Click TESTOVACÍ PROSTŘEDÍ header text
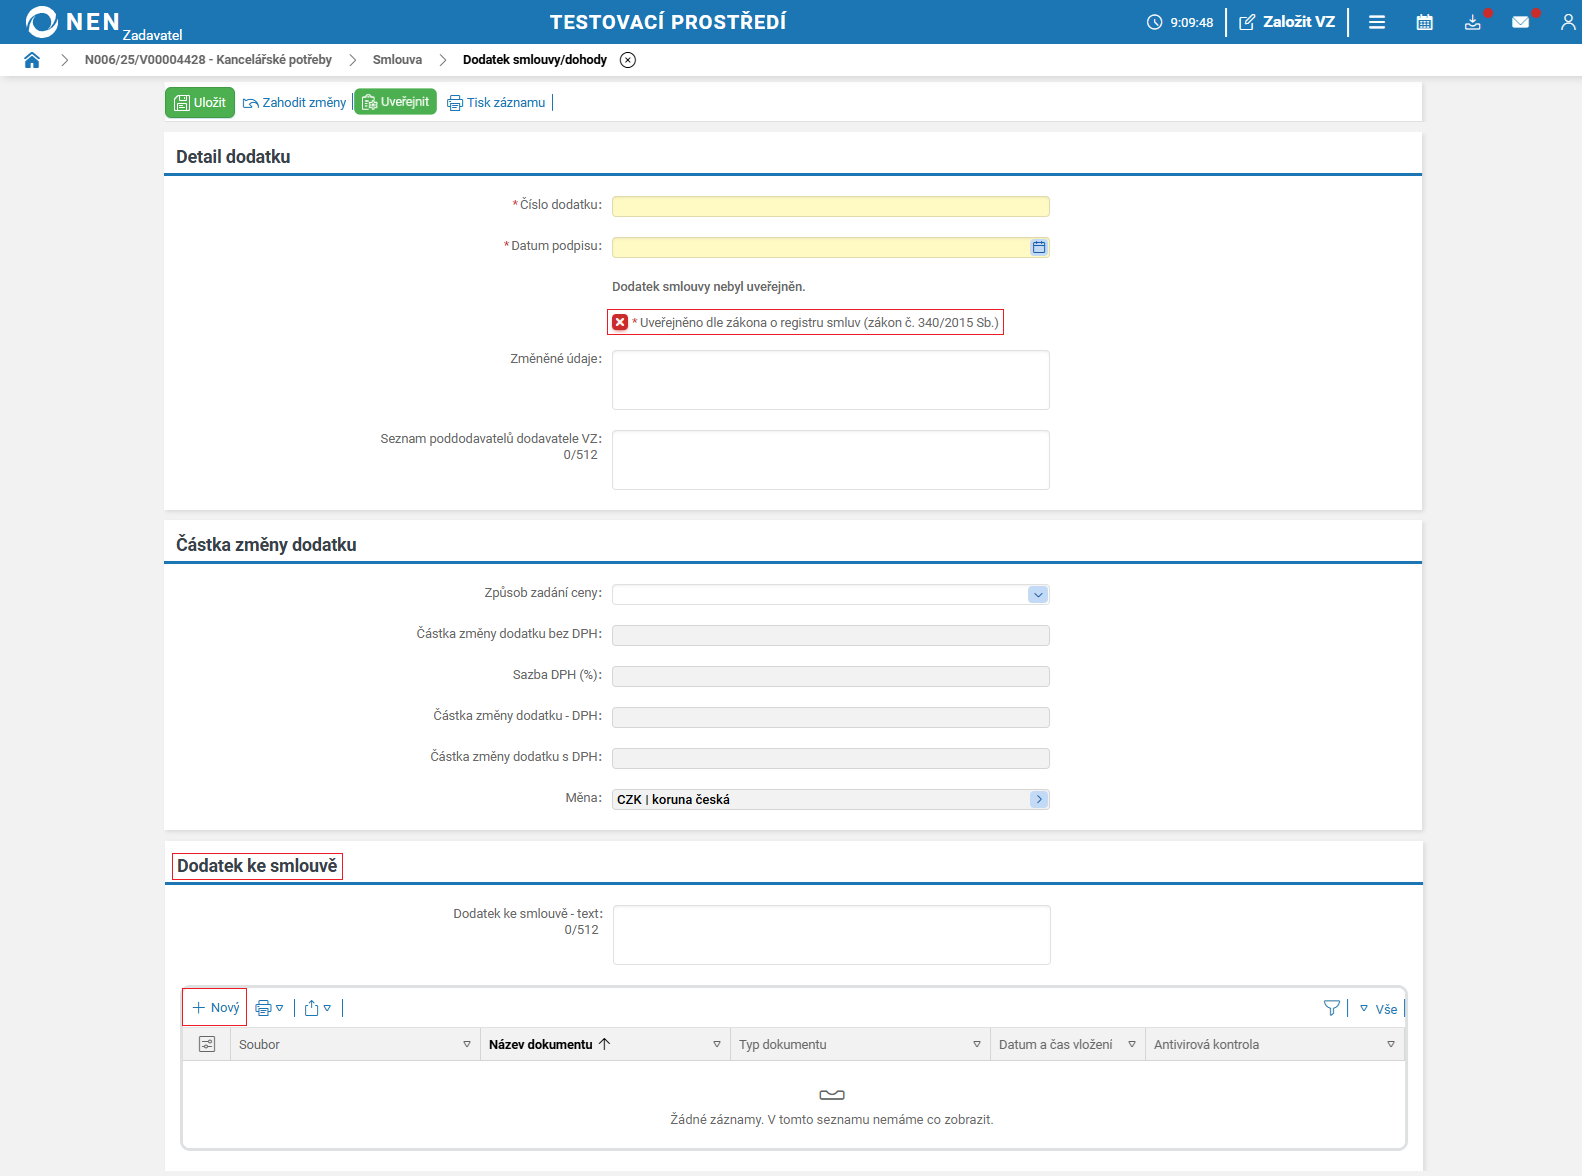1582x1176 pixels. [x=668, y=22]
